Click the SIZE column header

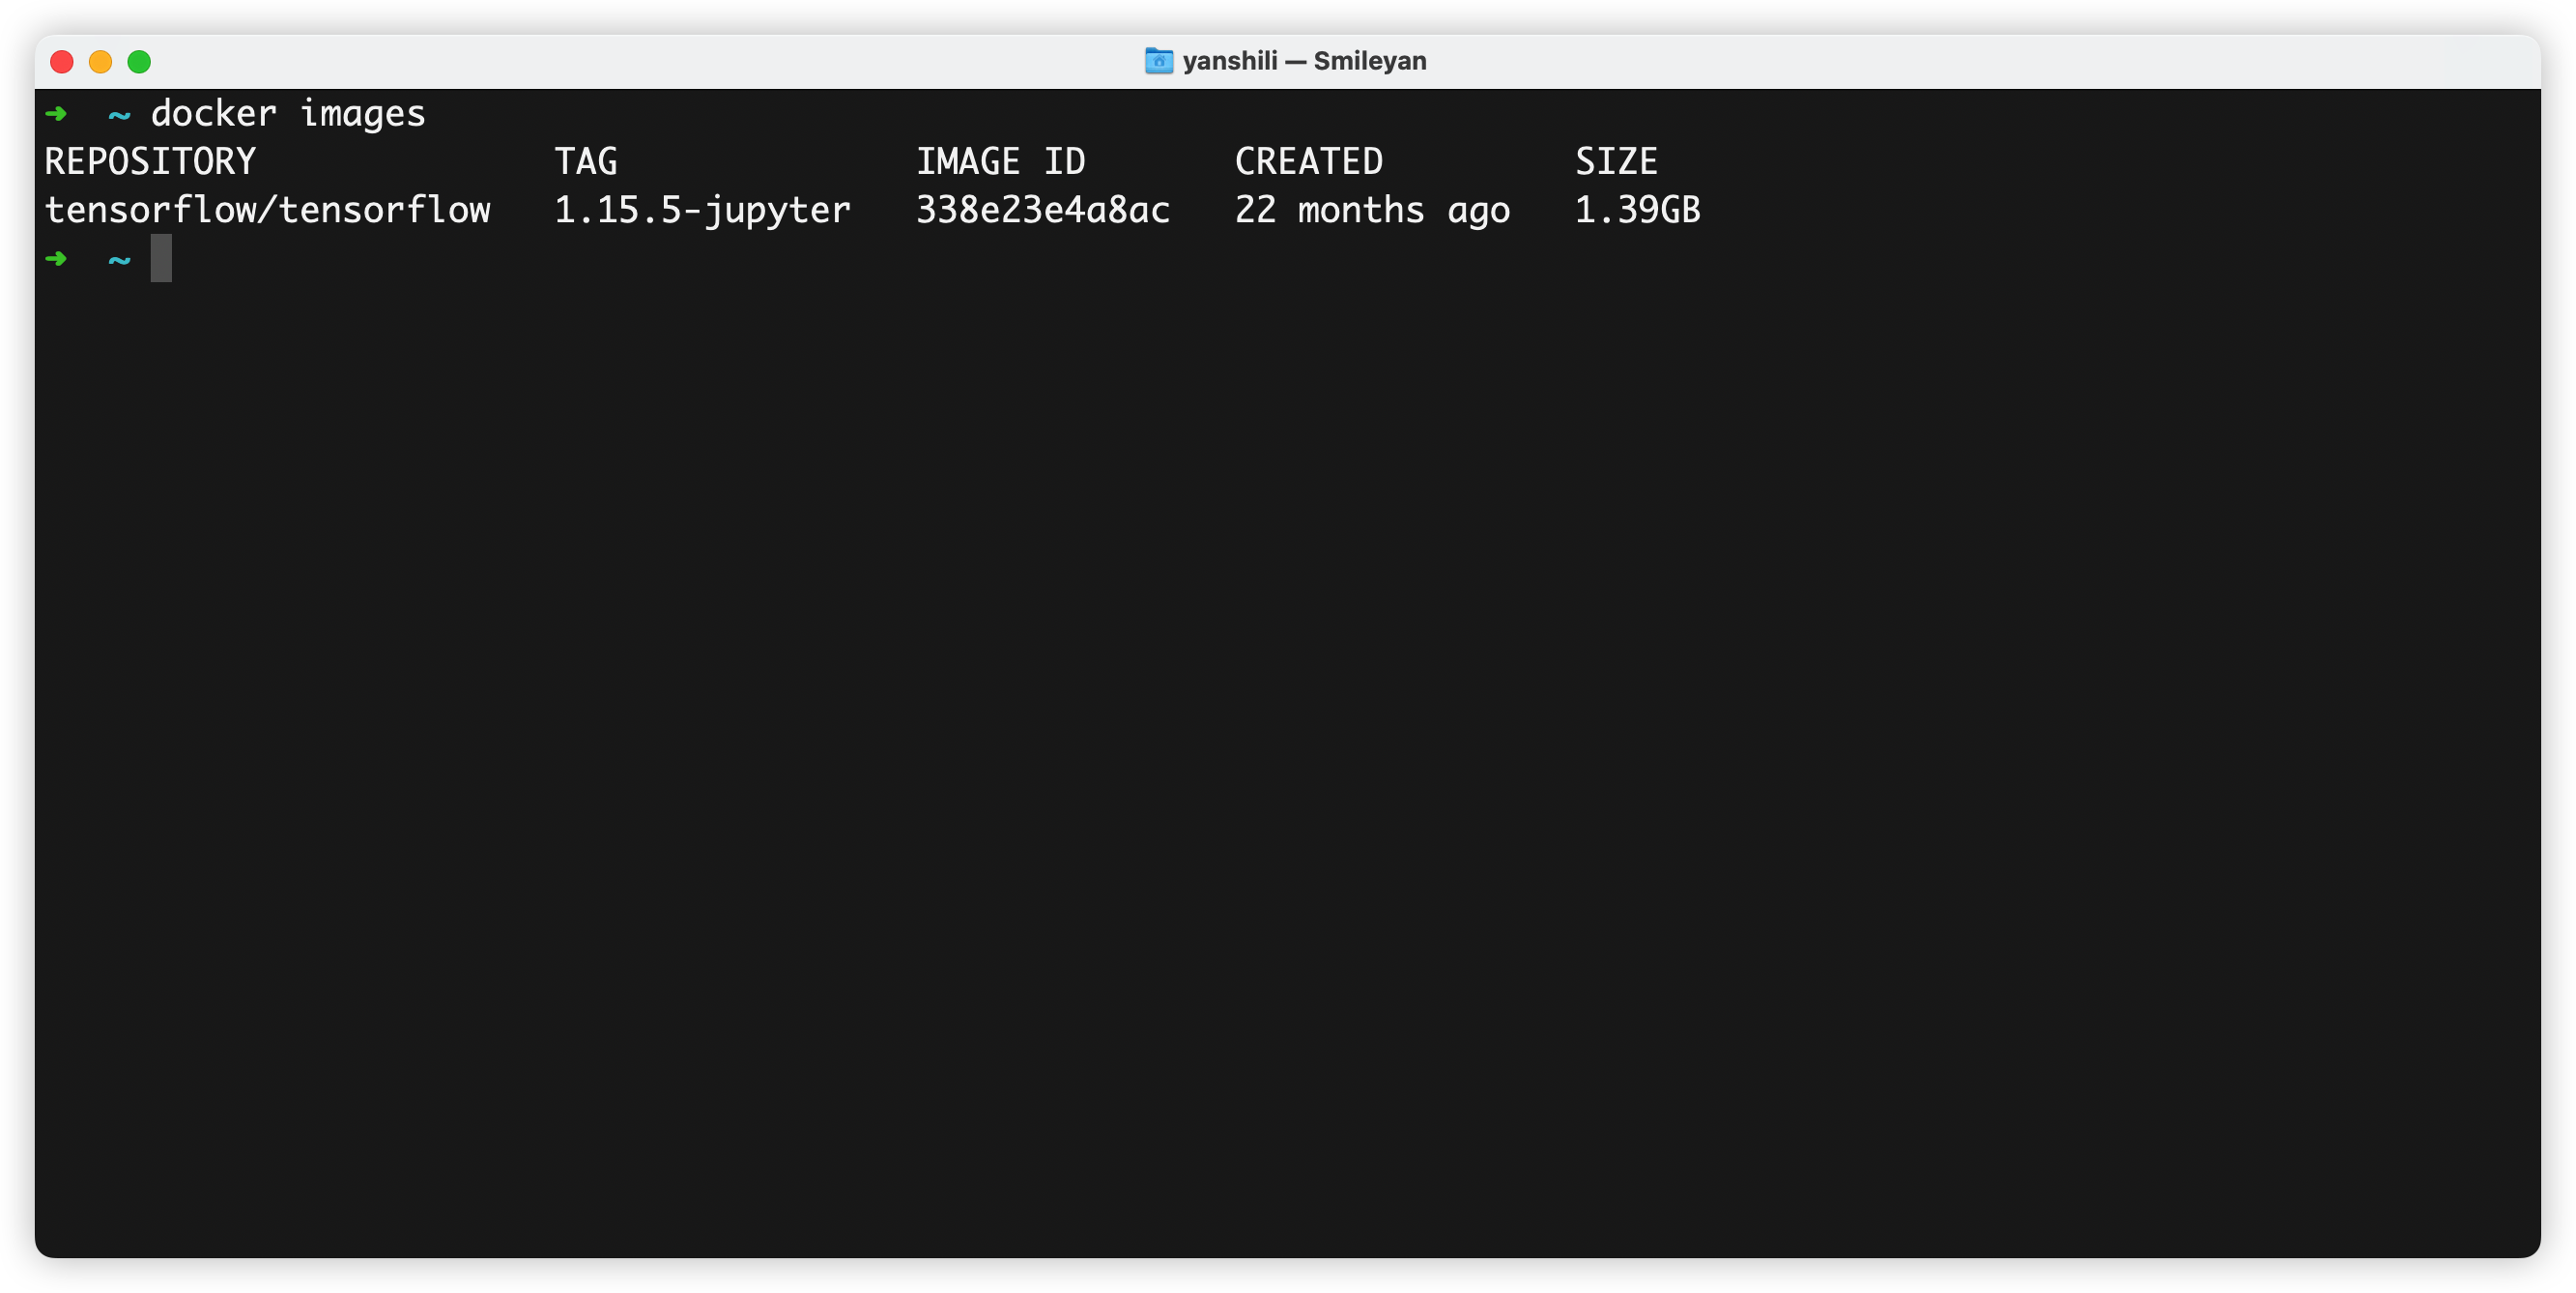[x=1616, y=161]
